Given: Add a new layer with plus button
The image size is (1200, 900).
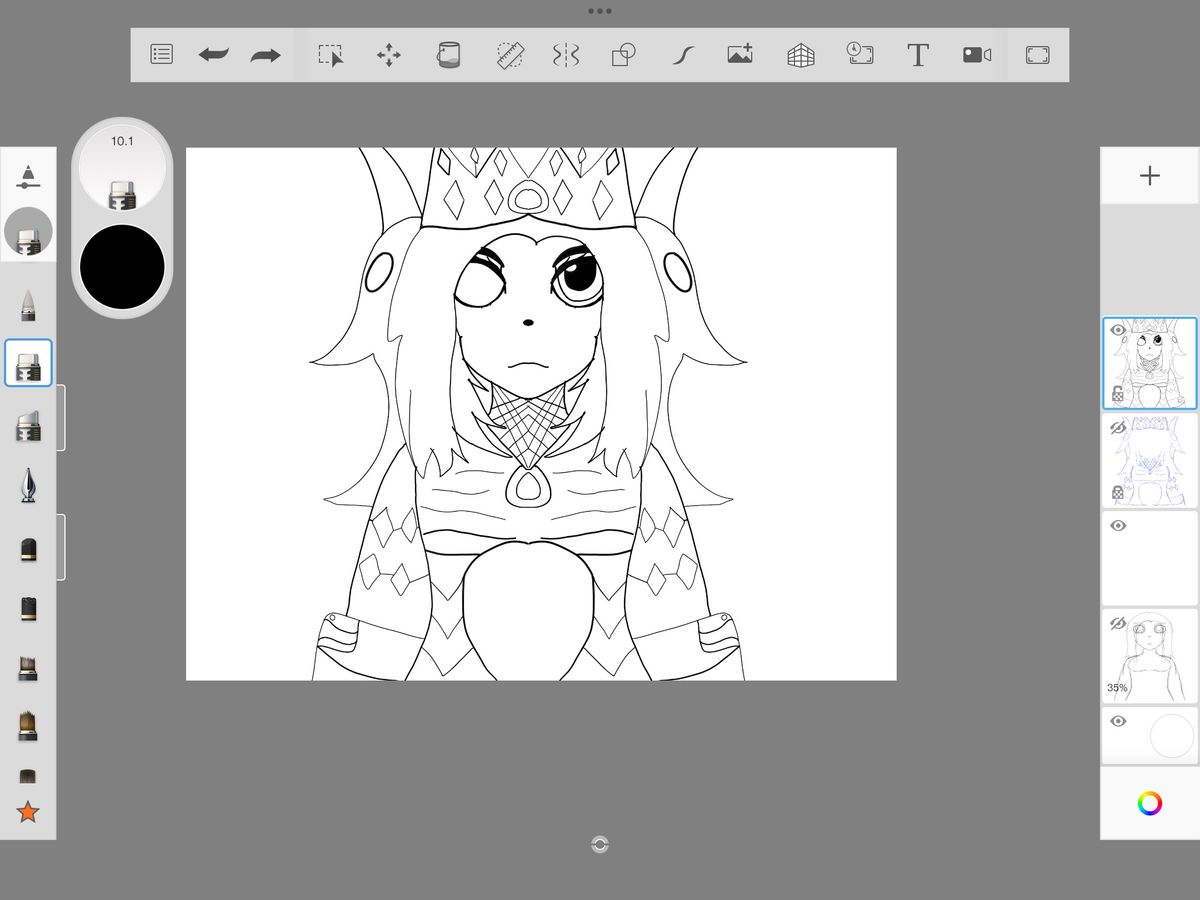Looking at the screenshot, I should [1150, 176].
